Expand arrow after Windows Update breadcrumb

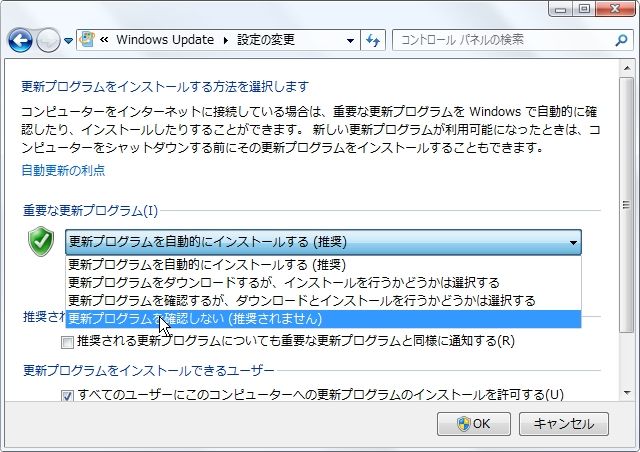point(226,40)
